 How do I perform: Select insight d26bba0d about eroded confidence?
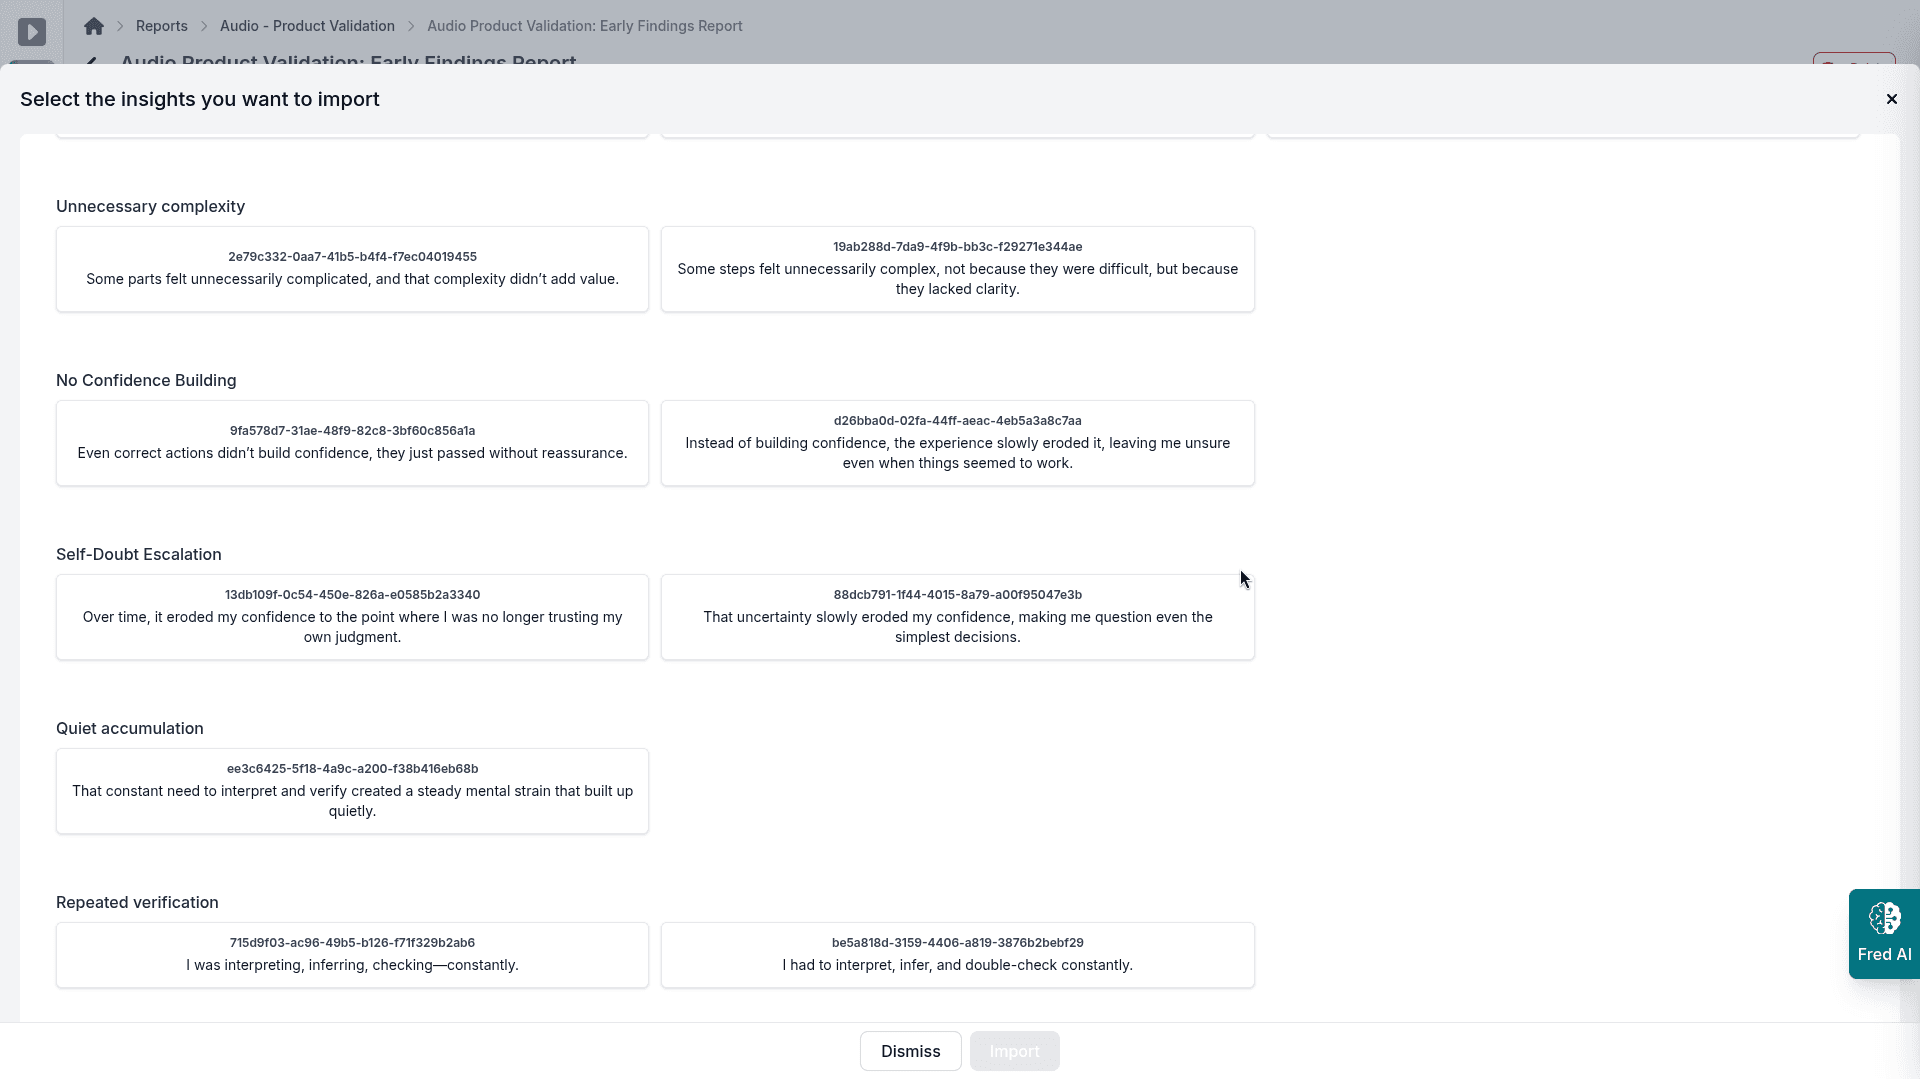(958, 443)
